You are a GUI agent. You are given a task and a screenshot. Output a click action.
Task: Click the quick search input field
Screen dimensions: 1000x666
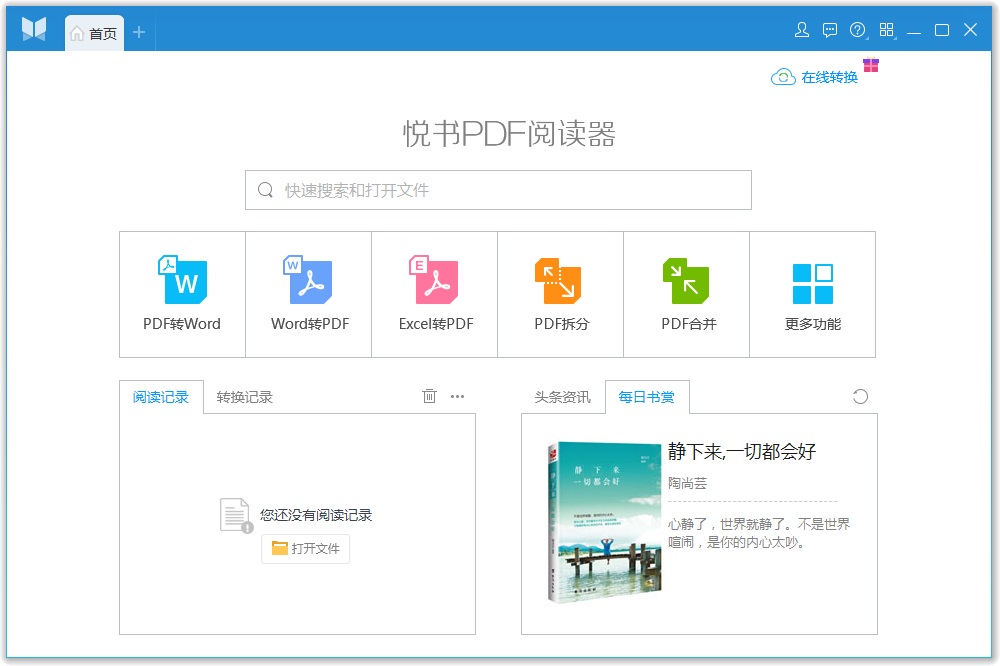(x=497, y=189)
